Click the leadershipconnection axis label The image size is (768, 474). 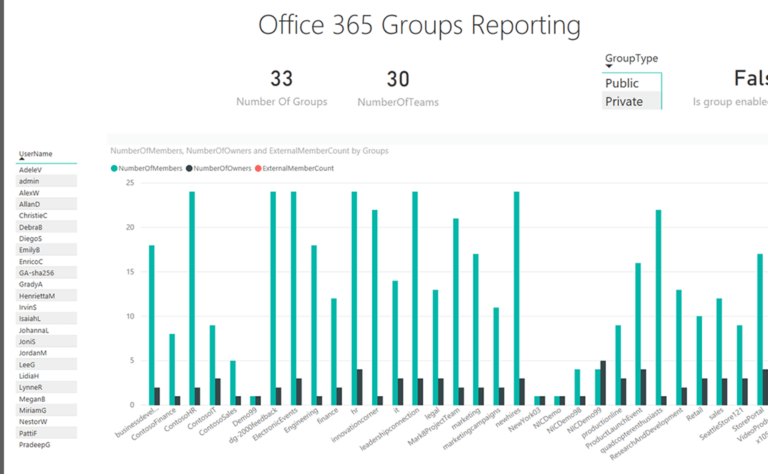tap(389, 429)
